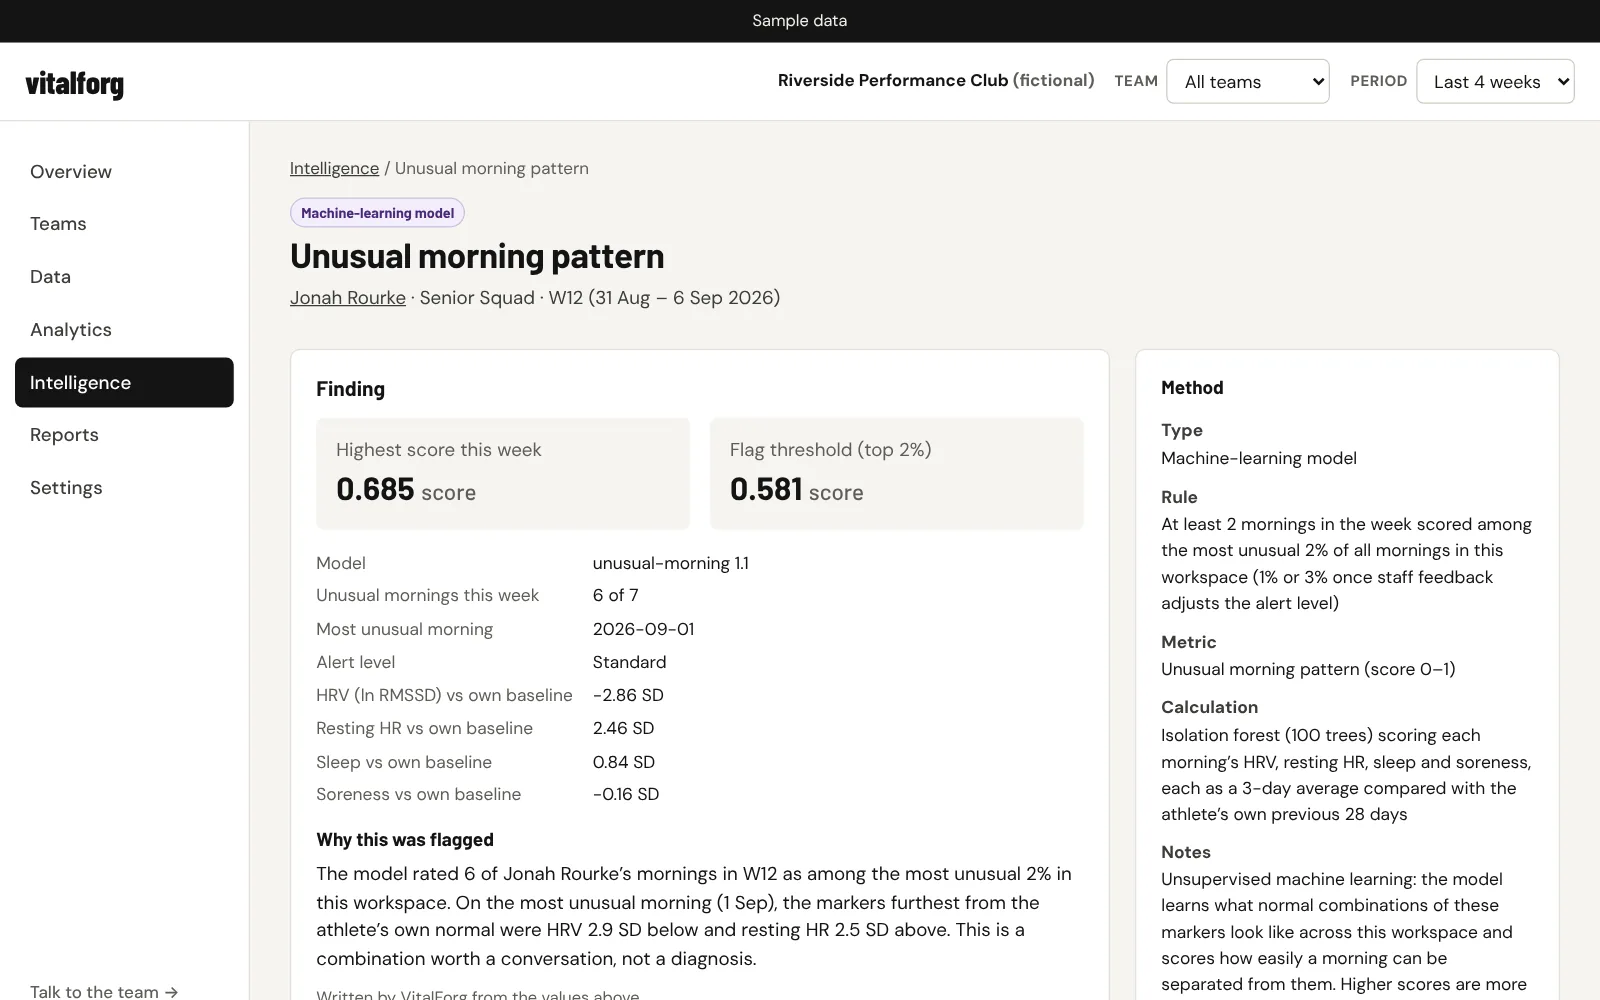The image size is (1600, 1000).
Task: Click the HRV value -2.86 SD
Action: tap(628, 695)
